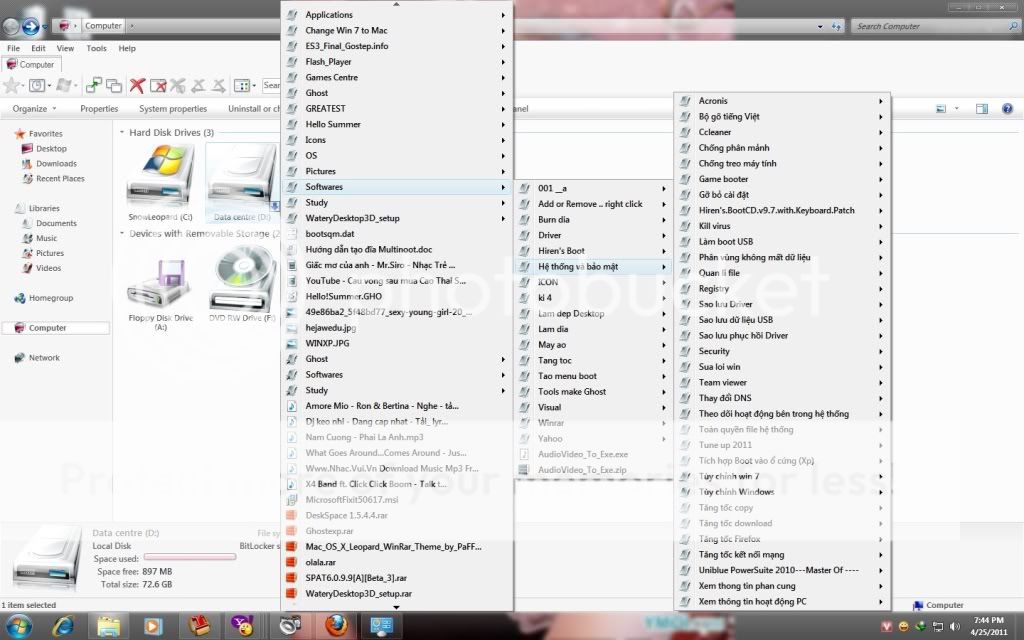Open the Kill virus menu entry
1024x640 pixels.
pos(782,226)
